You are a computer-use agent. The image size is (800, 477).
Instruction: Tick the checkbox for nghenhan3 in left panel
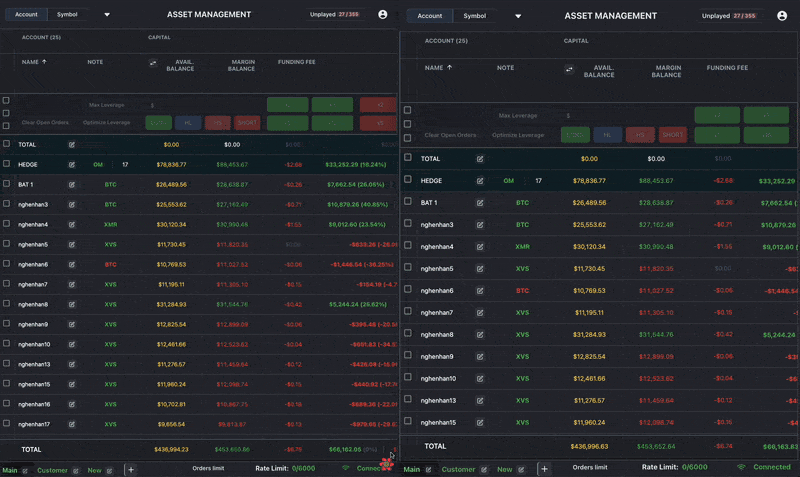(x=6, y=204)
